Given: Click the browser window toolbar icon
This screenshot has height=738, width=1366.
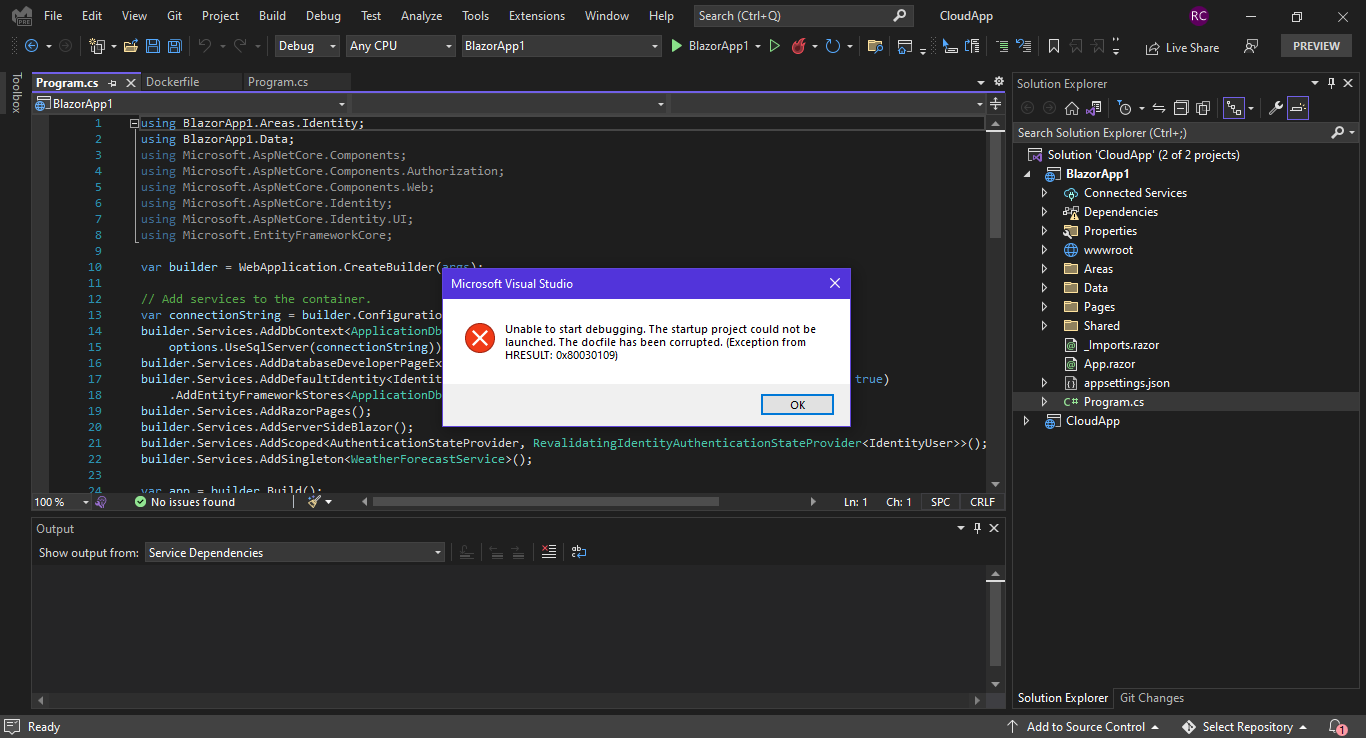Looking at the screenshot, I should tap(905, 46).
